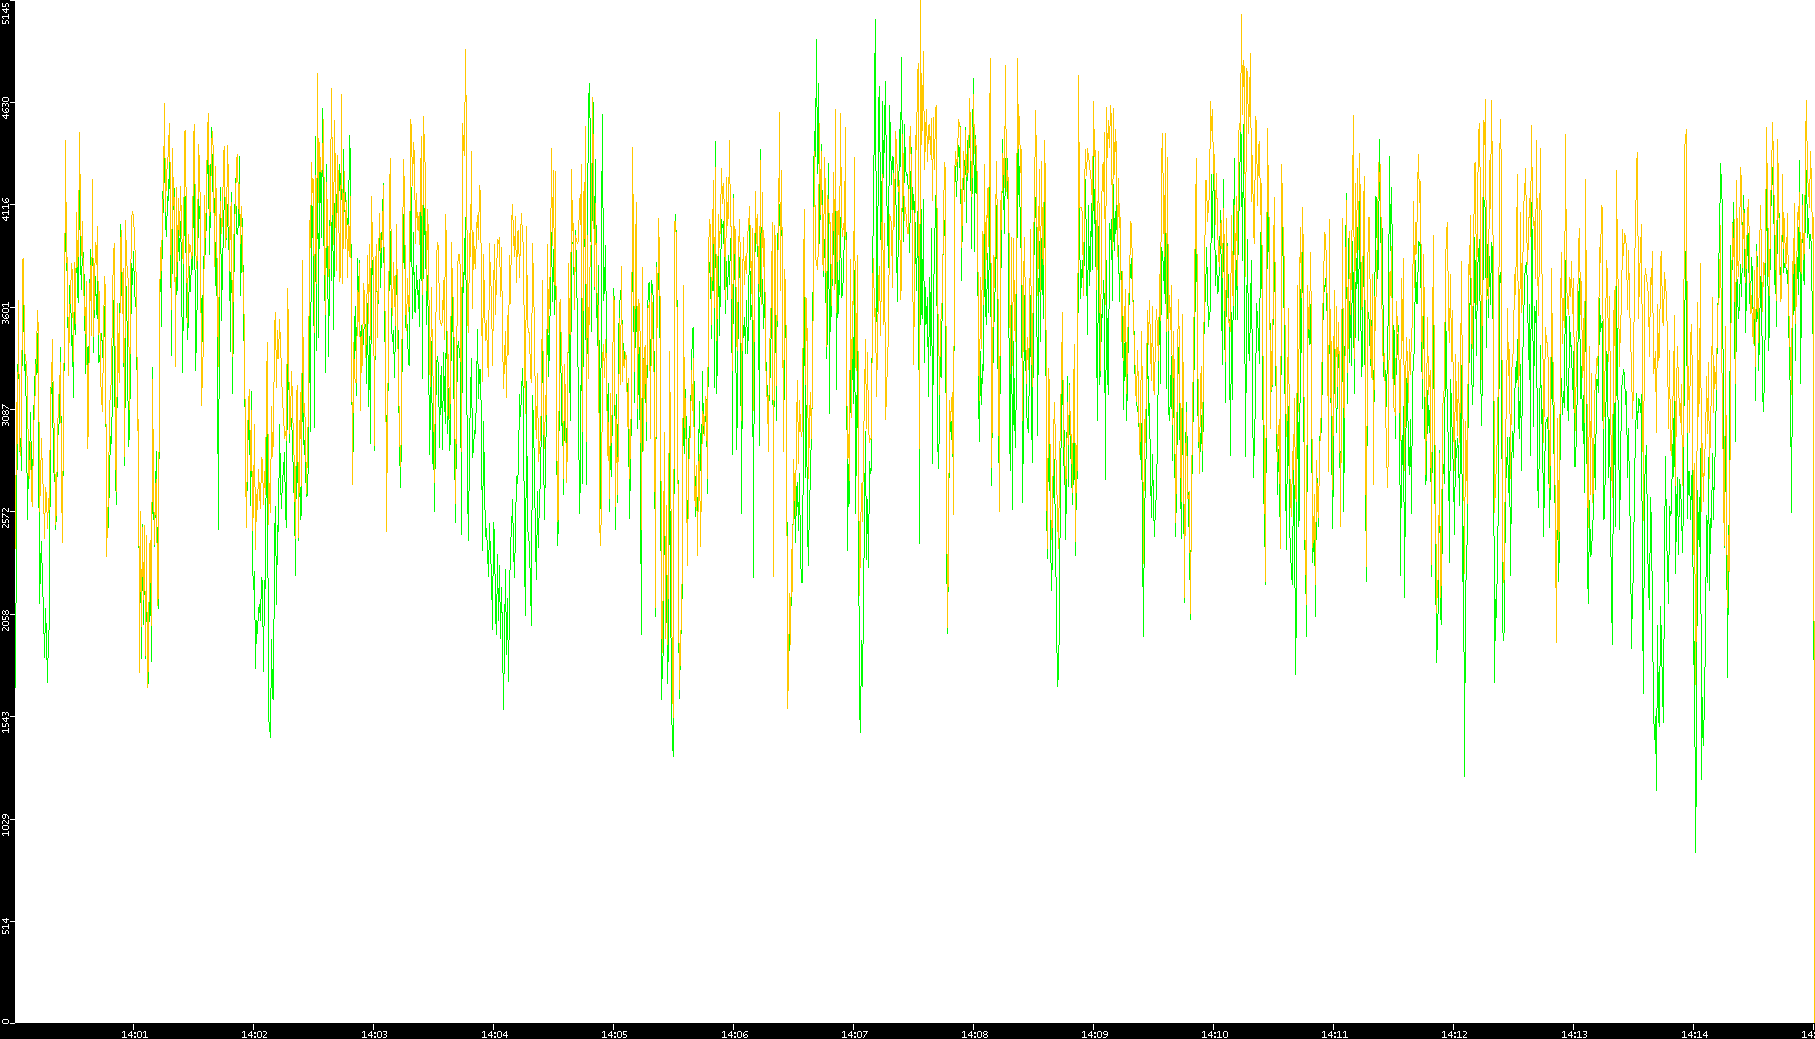Click the 2058 value on the vertical axis

click(x=6, y=620)
